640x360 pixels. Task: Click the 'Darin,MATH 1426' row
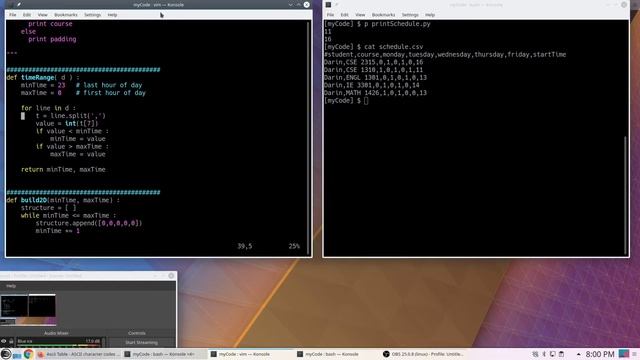coord(376,93)
